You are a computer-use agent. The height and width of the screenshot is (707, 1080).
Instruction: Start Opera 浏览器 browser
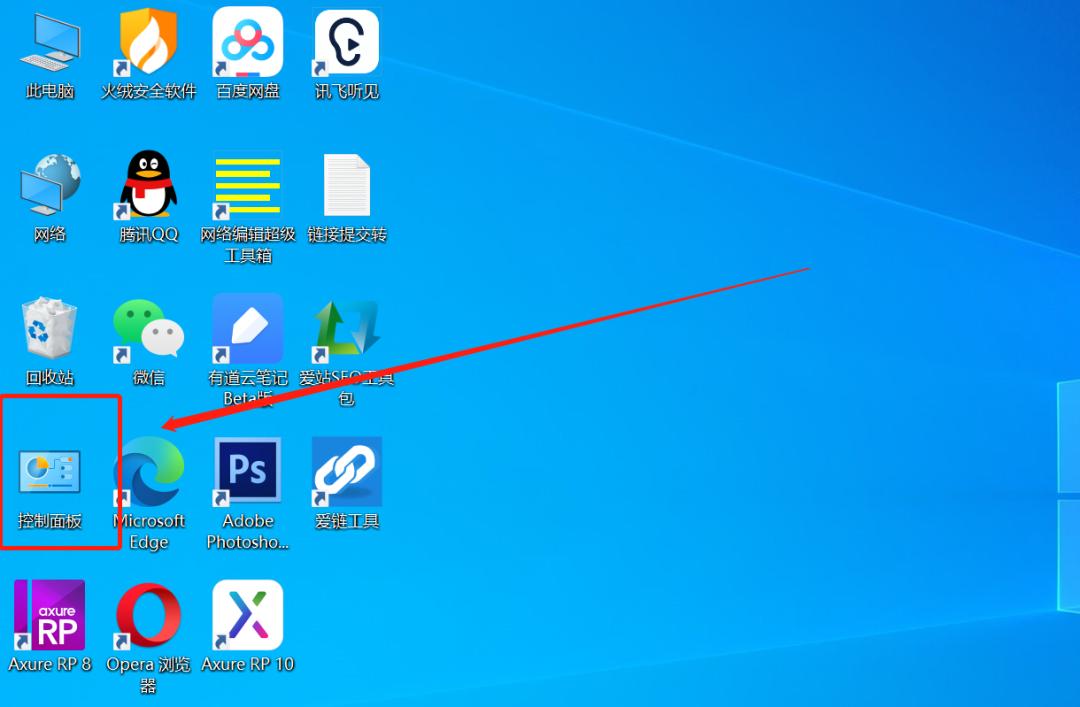147,614
